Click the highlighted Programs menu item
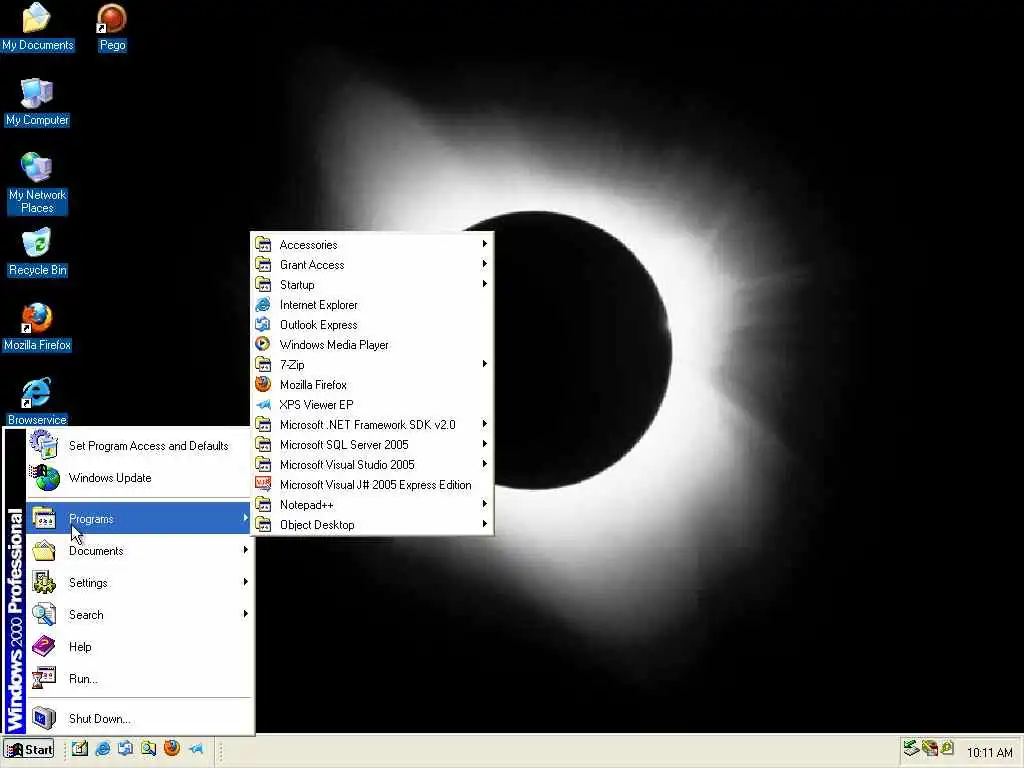The height and width of the screenshot is (768, 1024). (x=138, y=519)
